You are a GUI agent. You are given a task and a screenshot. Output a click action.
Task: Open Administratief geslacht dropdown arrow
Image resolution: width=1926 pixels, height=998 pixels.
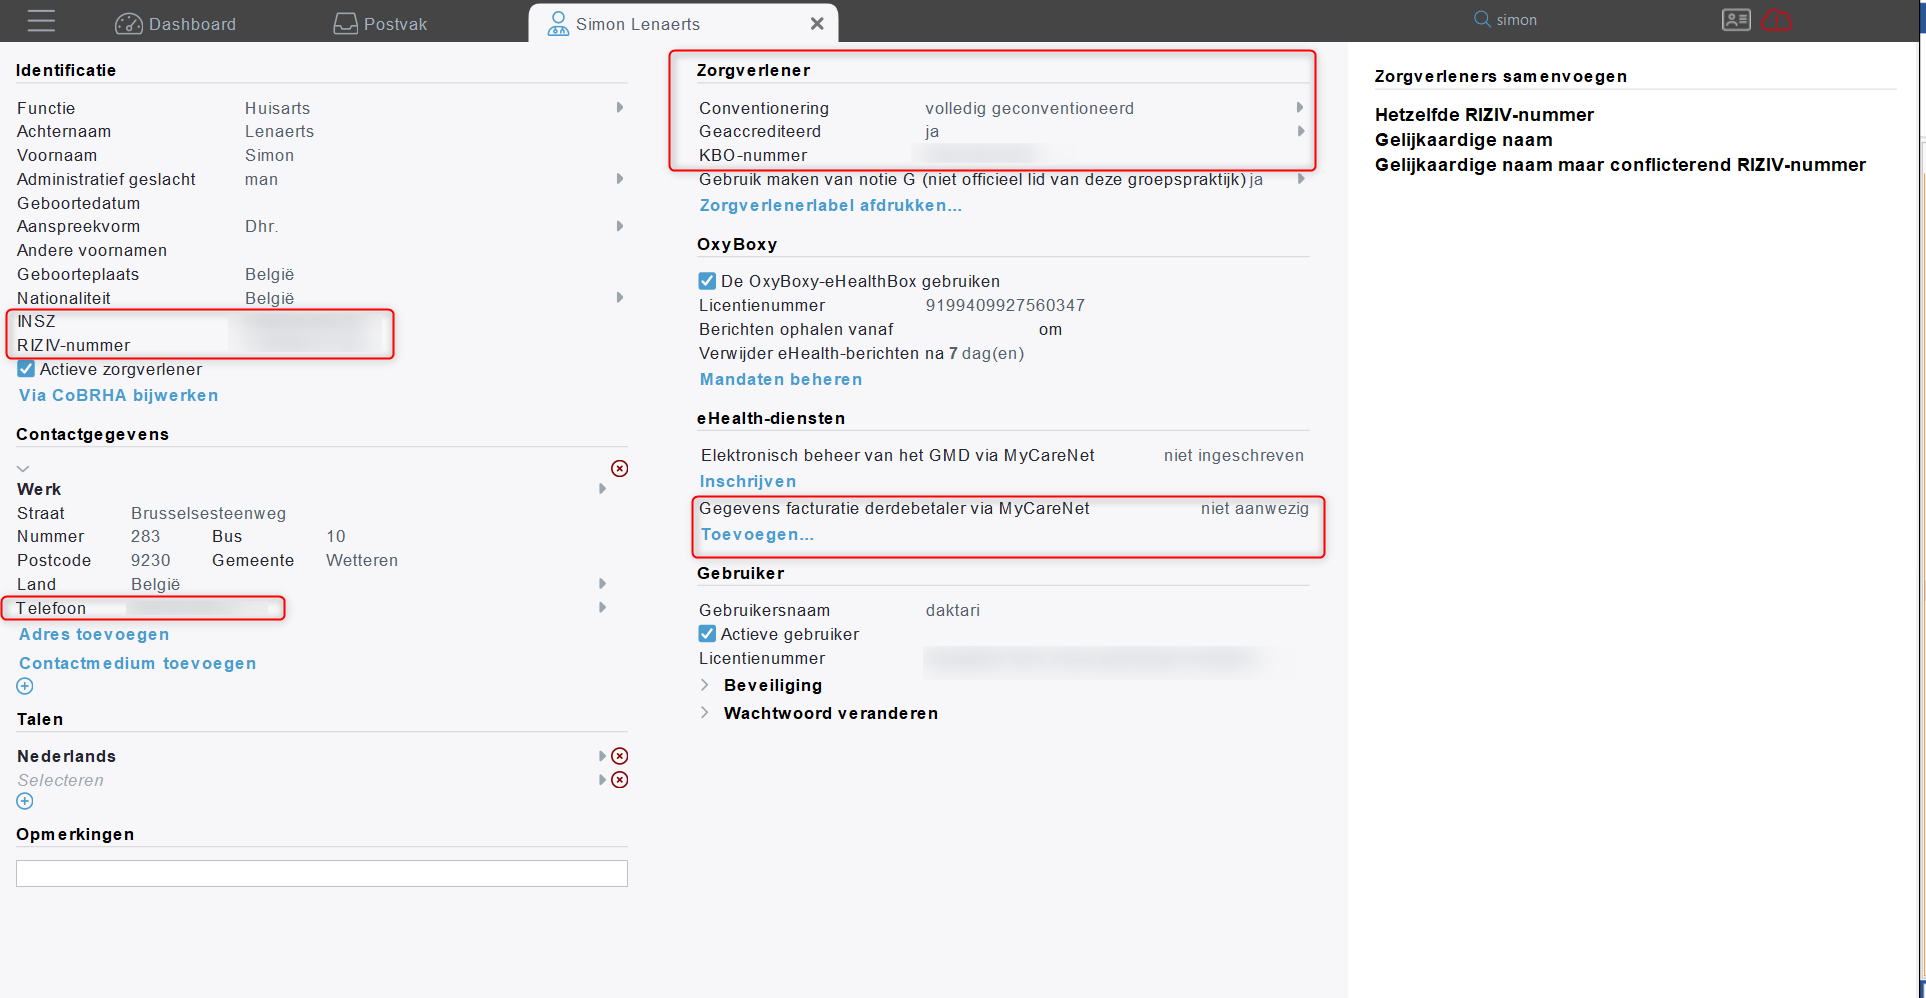[620, 179]
